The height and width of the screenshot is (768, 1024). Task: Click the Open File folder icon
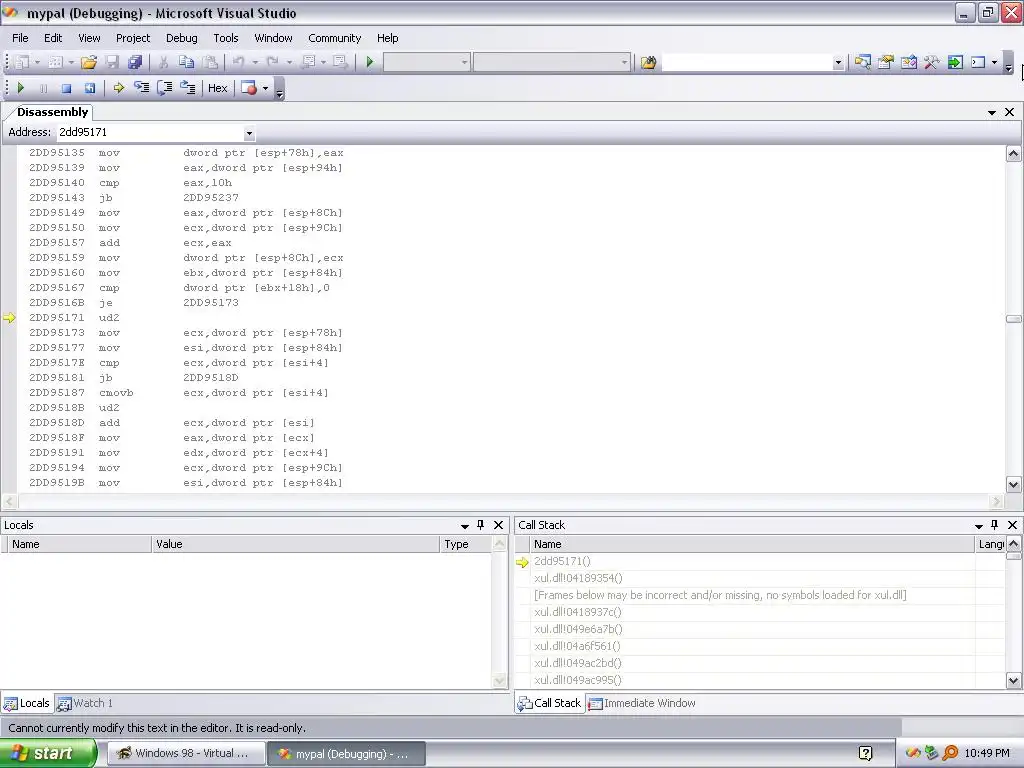click(89, 62)
